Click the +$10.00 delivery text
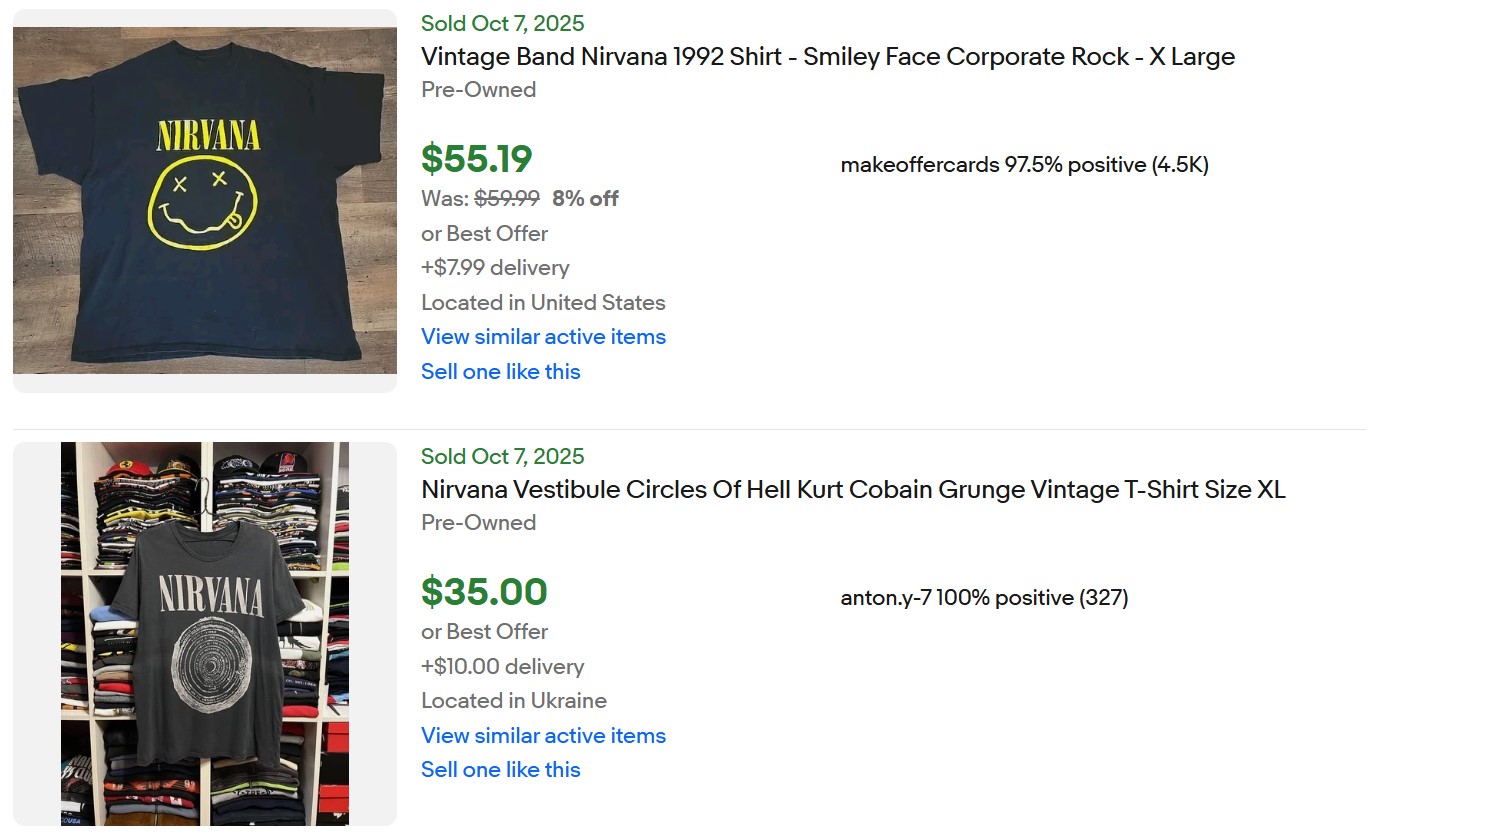 502,667
